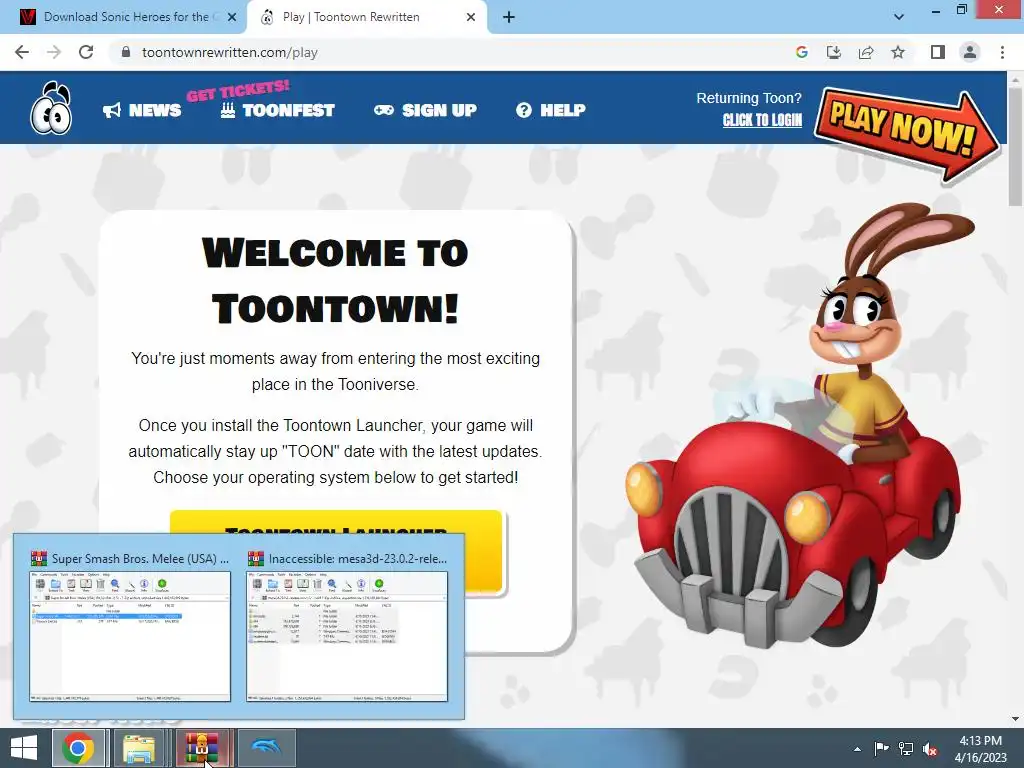Click the Google icon in address bar
1024x768 pixels.
802,52
